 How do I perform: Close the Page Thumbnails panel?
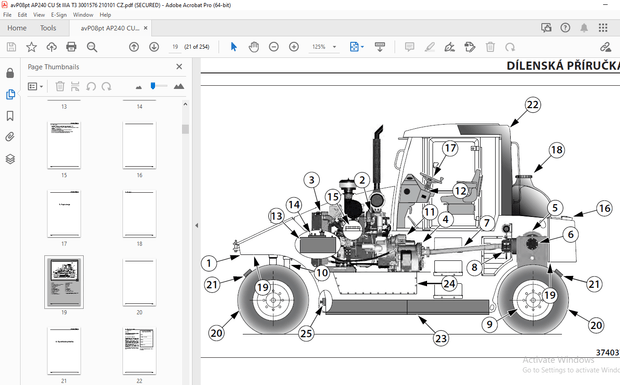(x=179, y=67)
